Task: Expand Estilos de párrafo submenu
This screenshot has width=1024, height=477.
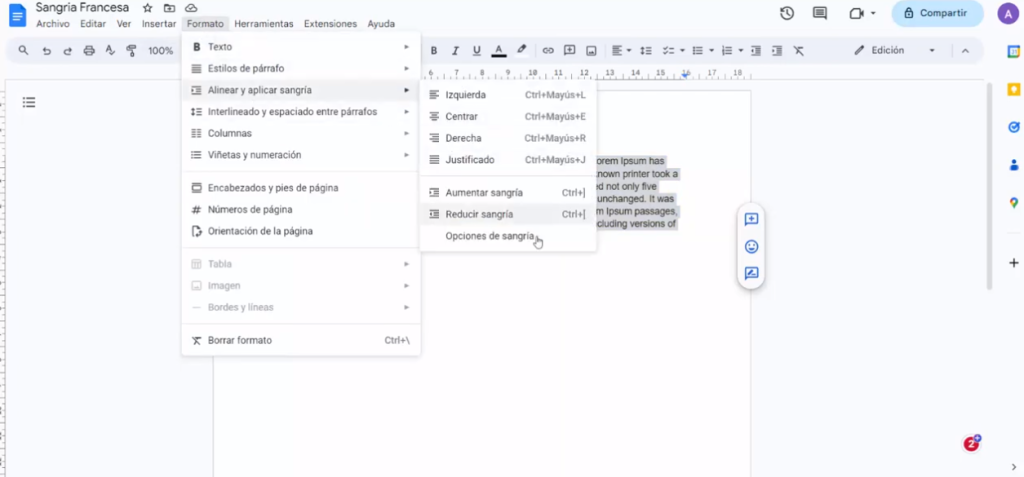Action: click(x=301, y=68)
